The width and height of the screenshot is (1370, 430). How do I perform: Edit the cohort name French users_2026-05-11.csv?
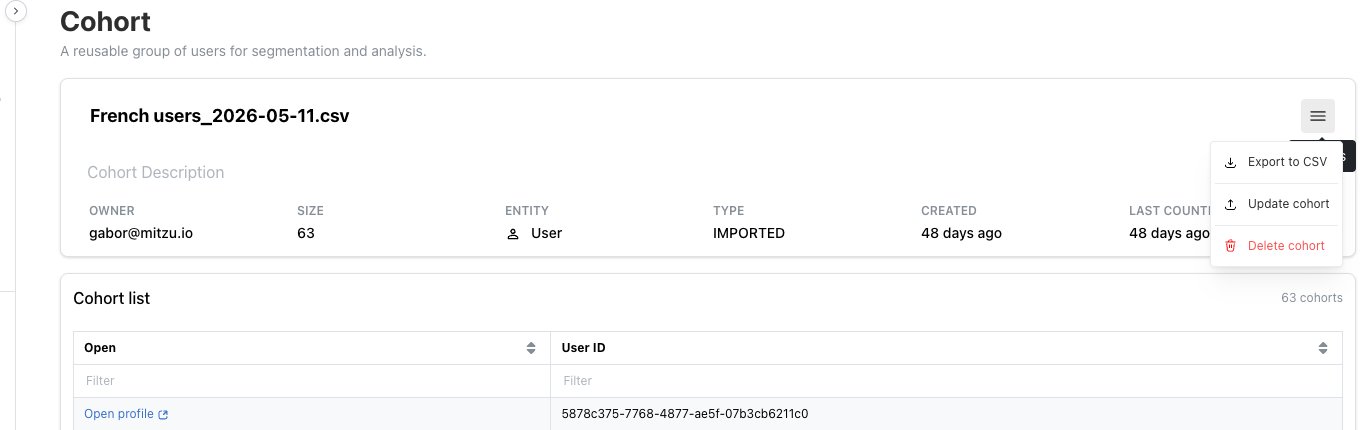tap(220, 116)
